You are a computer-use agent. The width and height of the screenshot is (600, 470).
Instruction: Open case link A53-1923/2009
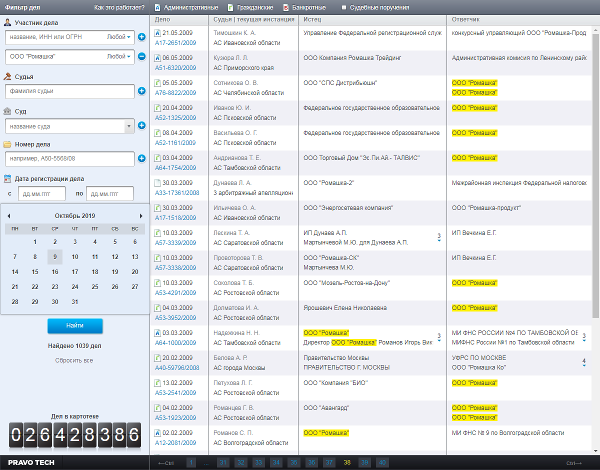[x=175, y=418]
